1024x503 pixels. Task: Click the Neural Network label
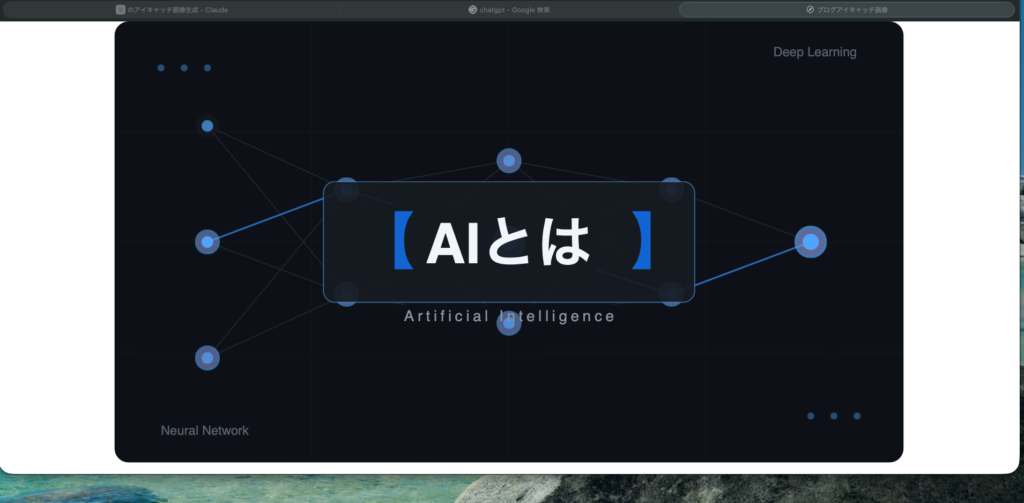[204, 430]
